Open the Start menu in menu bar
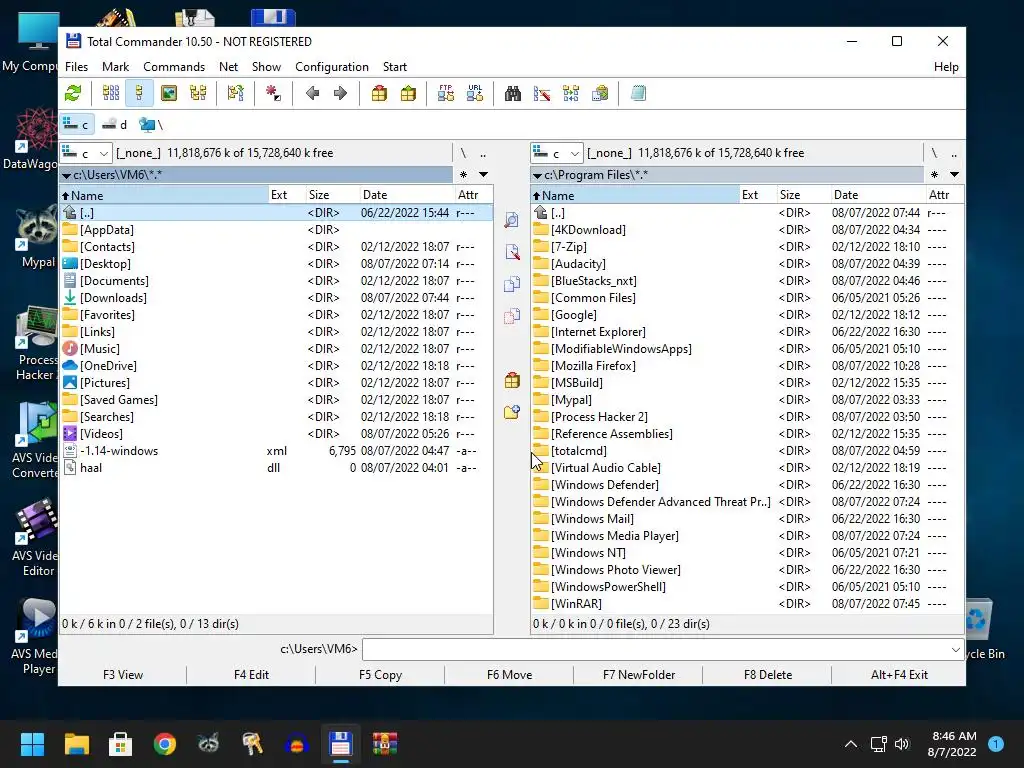The height and width of the screenshot is (768, 1024). [x=394, y=67]
